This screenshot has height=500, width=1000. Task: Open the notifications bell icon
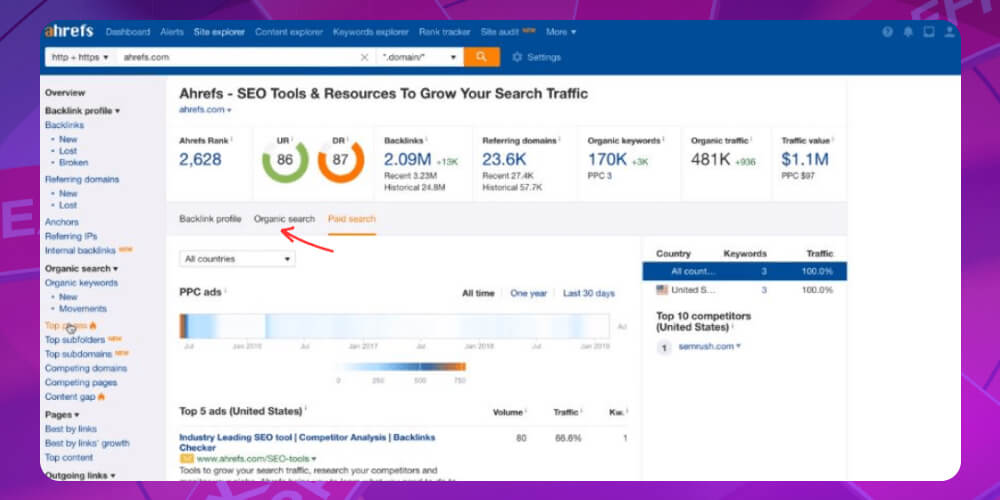[x=908, y=32]
